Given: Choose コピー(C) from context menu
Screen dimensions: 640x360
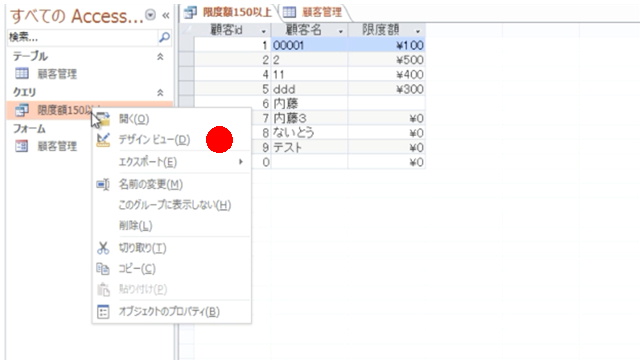Looking at the screenshot, I should (172, 269).
